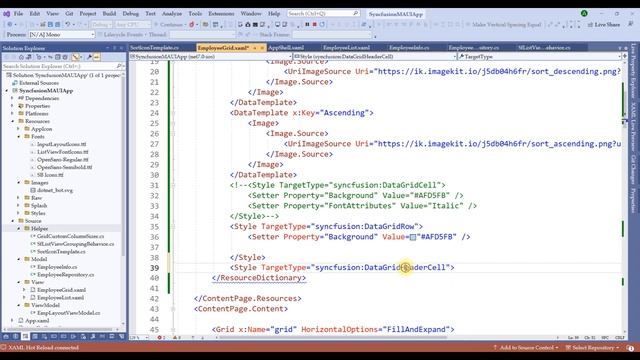Viewport: 640px width, 360px height.
Task: Open the Build menu
Action: [x=109, y=13]
